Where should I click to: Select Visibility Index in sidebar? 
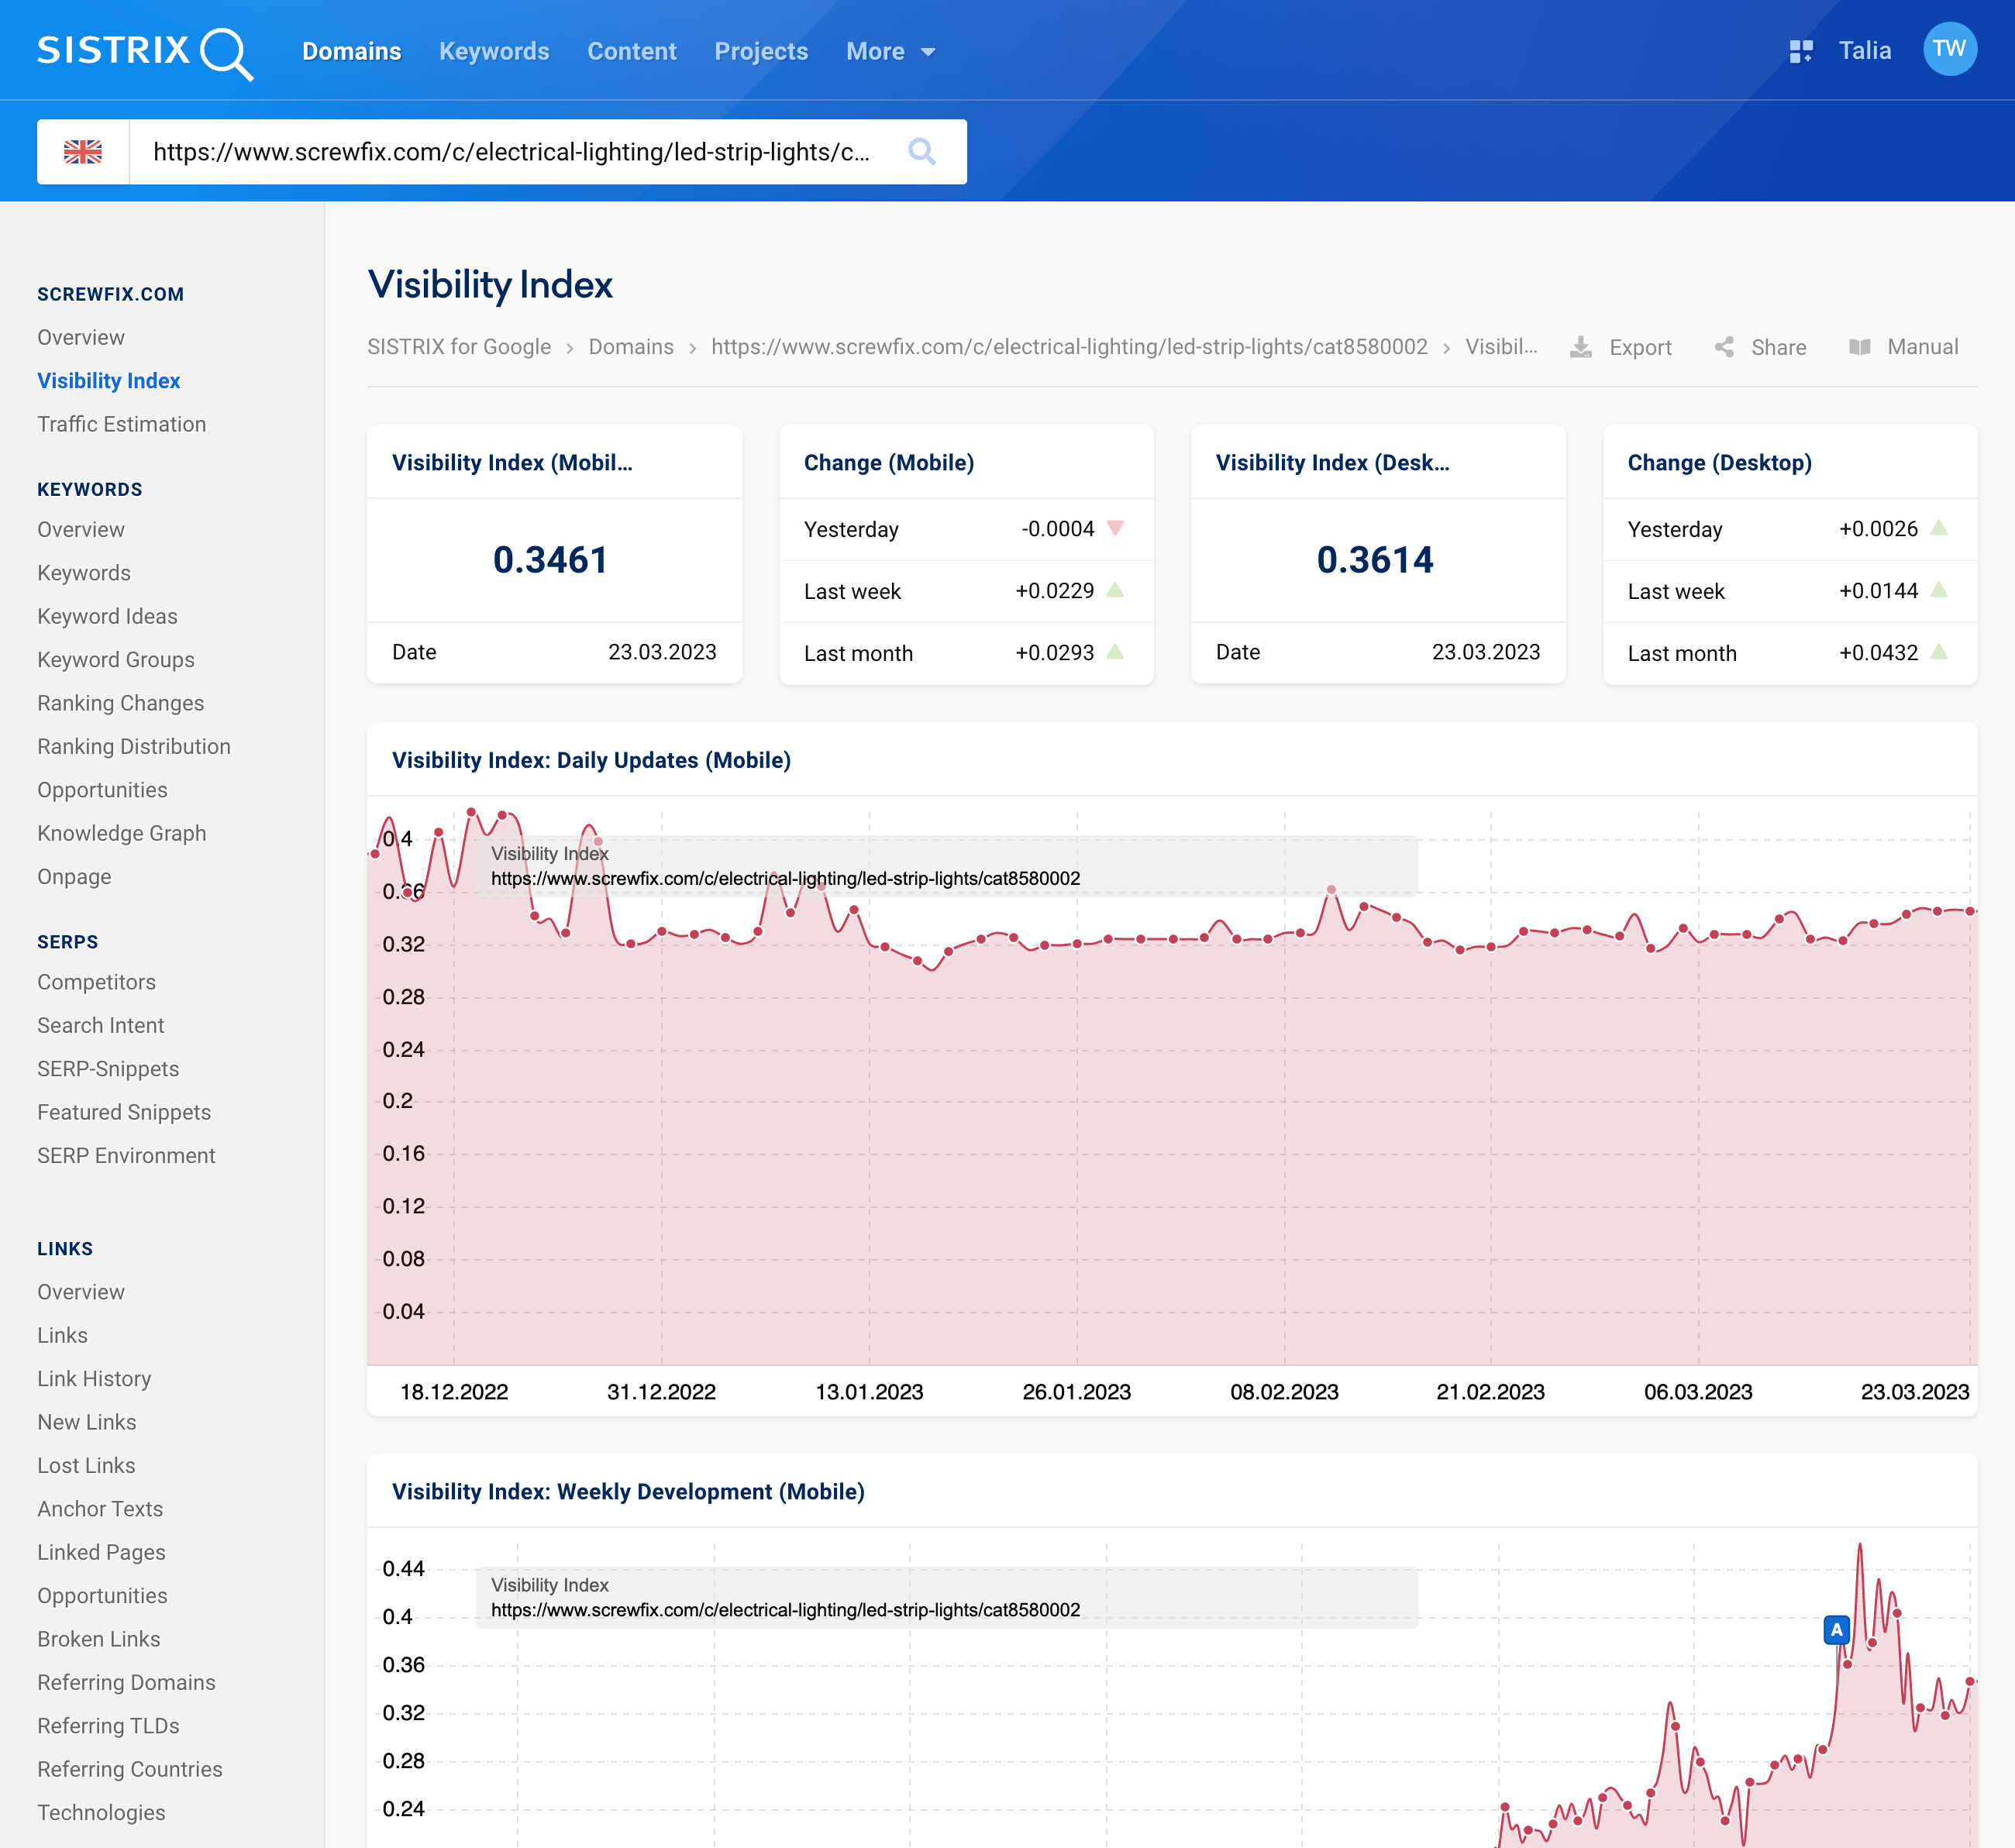point(108,381)
